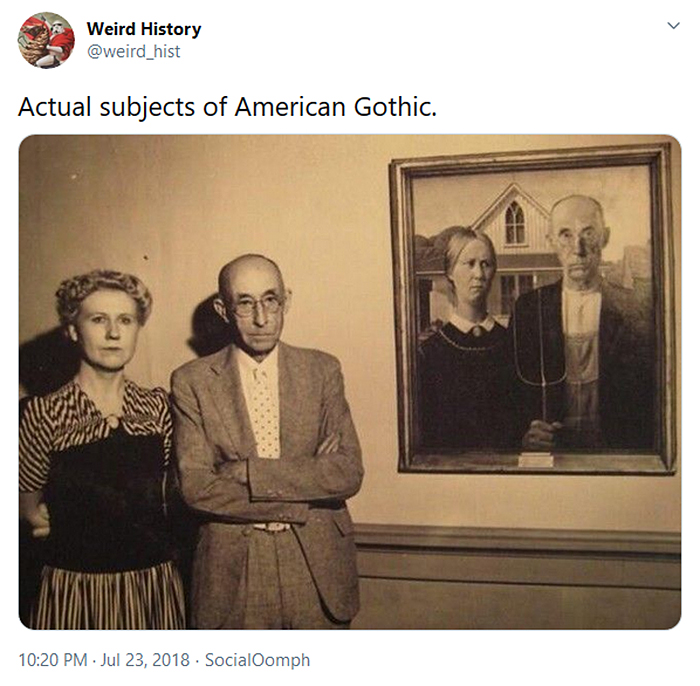The image size is (700, 686).
Task: Open the SocialOomph source link
Action: click(x=257, y=660)
